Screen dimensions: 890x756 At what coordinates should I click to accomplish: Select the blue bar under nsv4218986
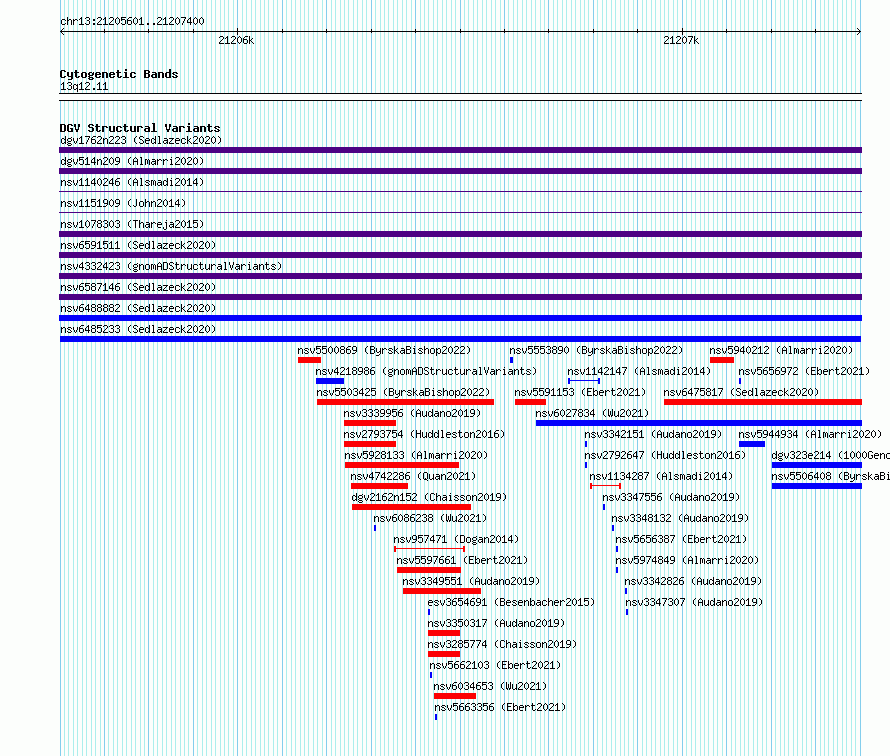click(x=330, y=381)
